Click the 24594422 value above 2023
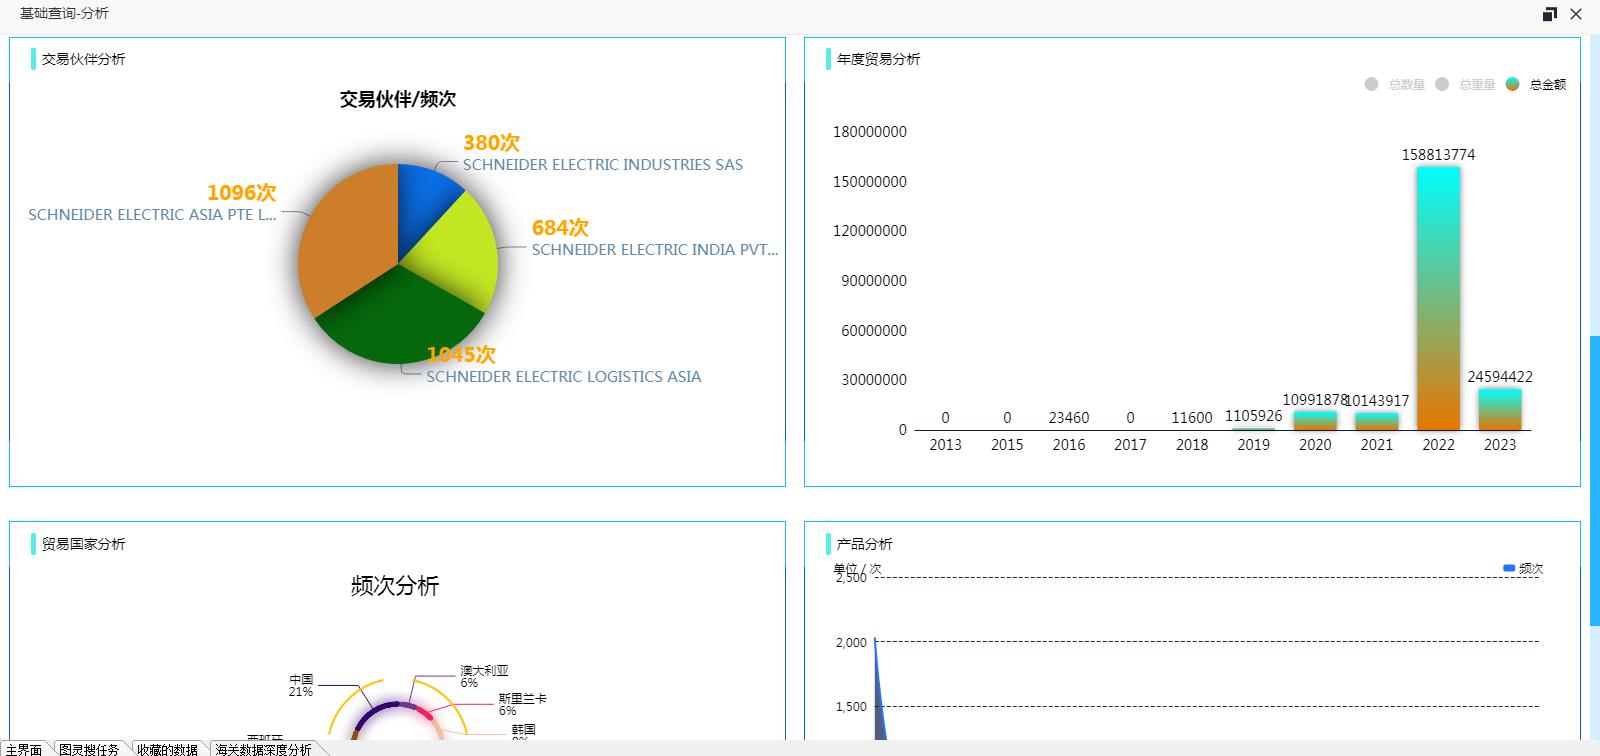Screen dimensions: 1600x756 (x=1500, y=377)
